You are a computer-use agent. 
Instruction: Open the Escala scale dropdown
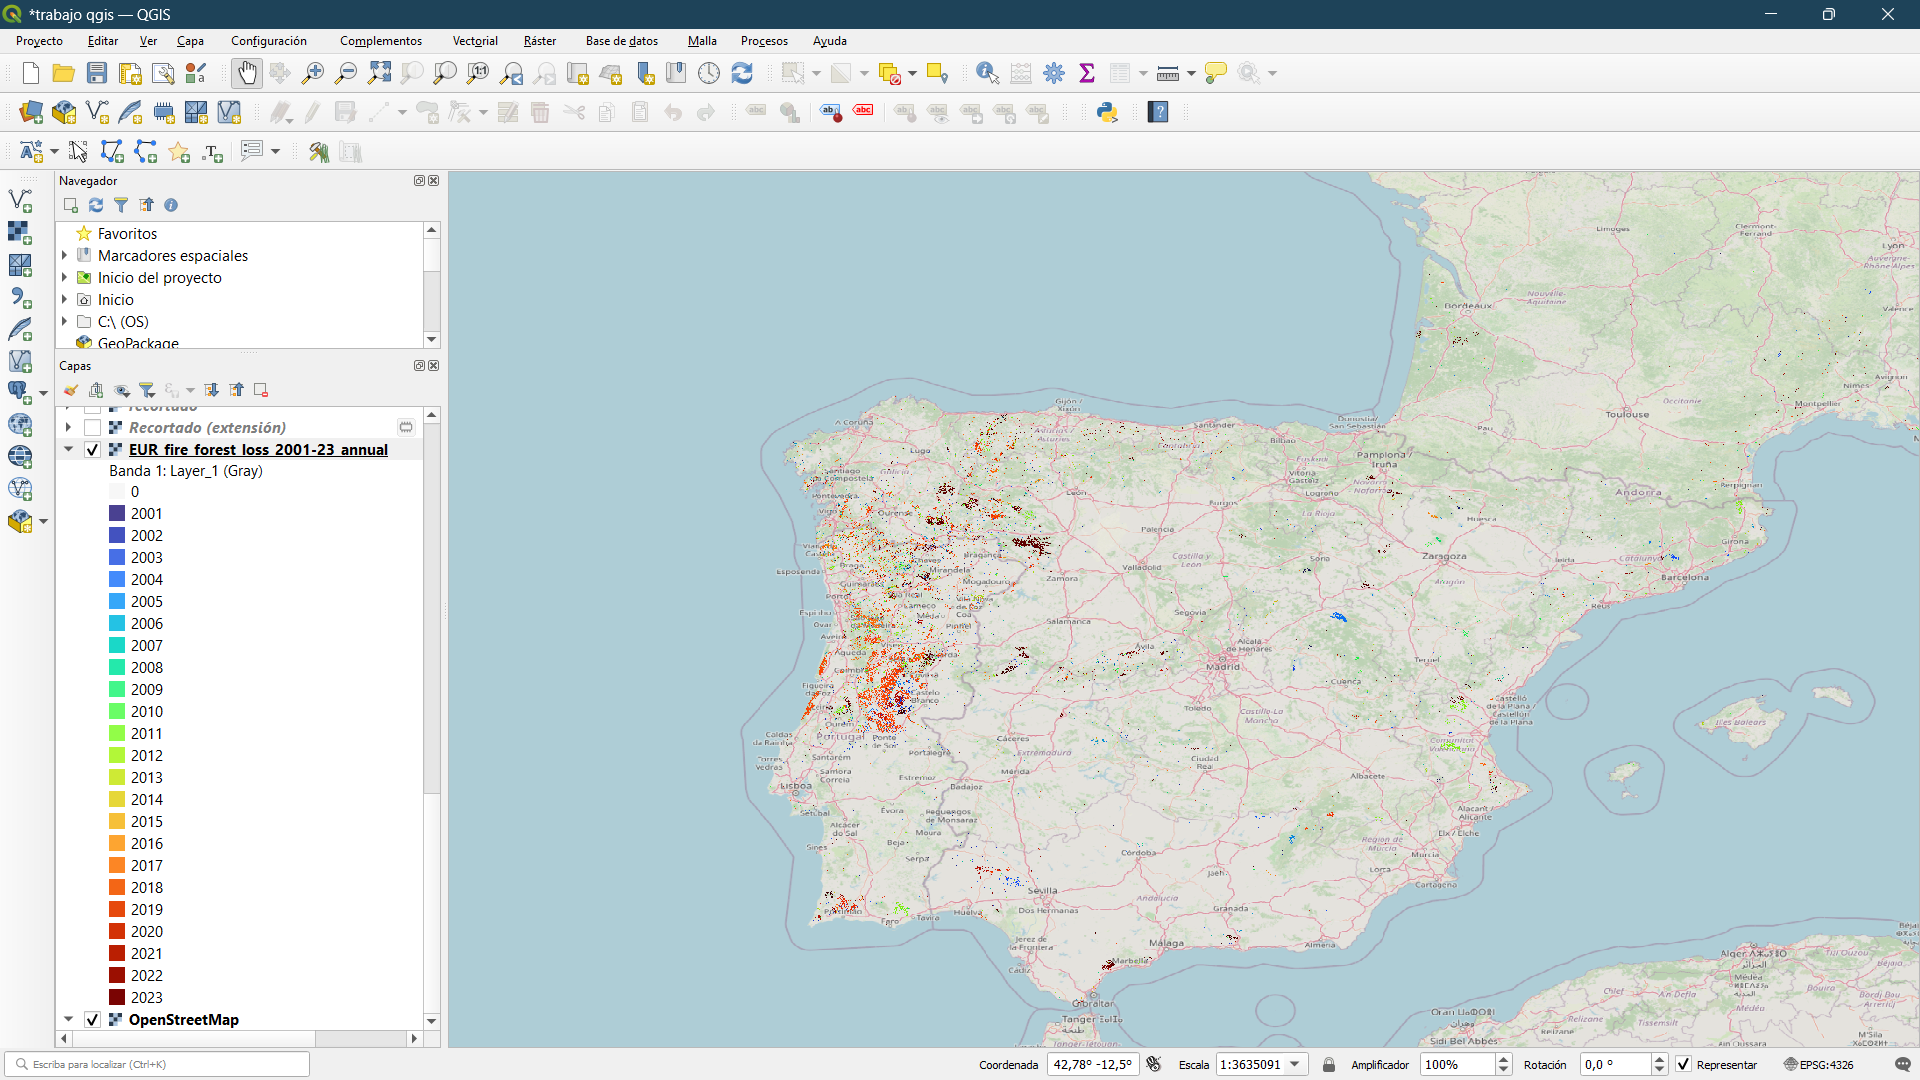[x=1295, y=1065]
